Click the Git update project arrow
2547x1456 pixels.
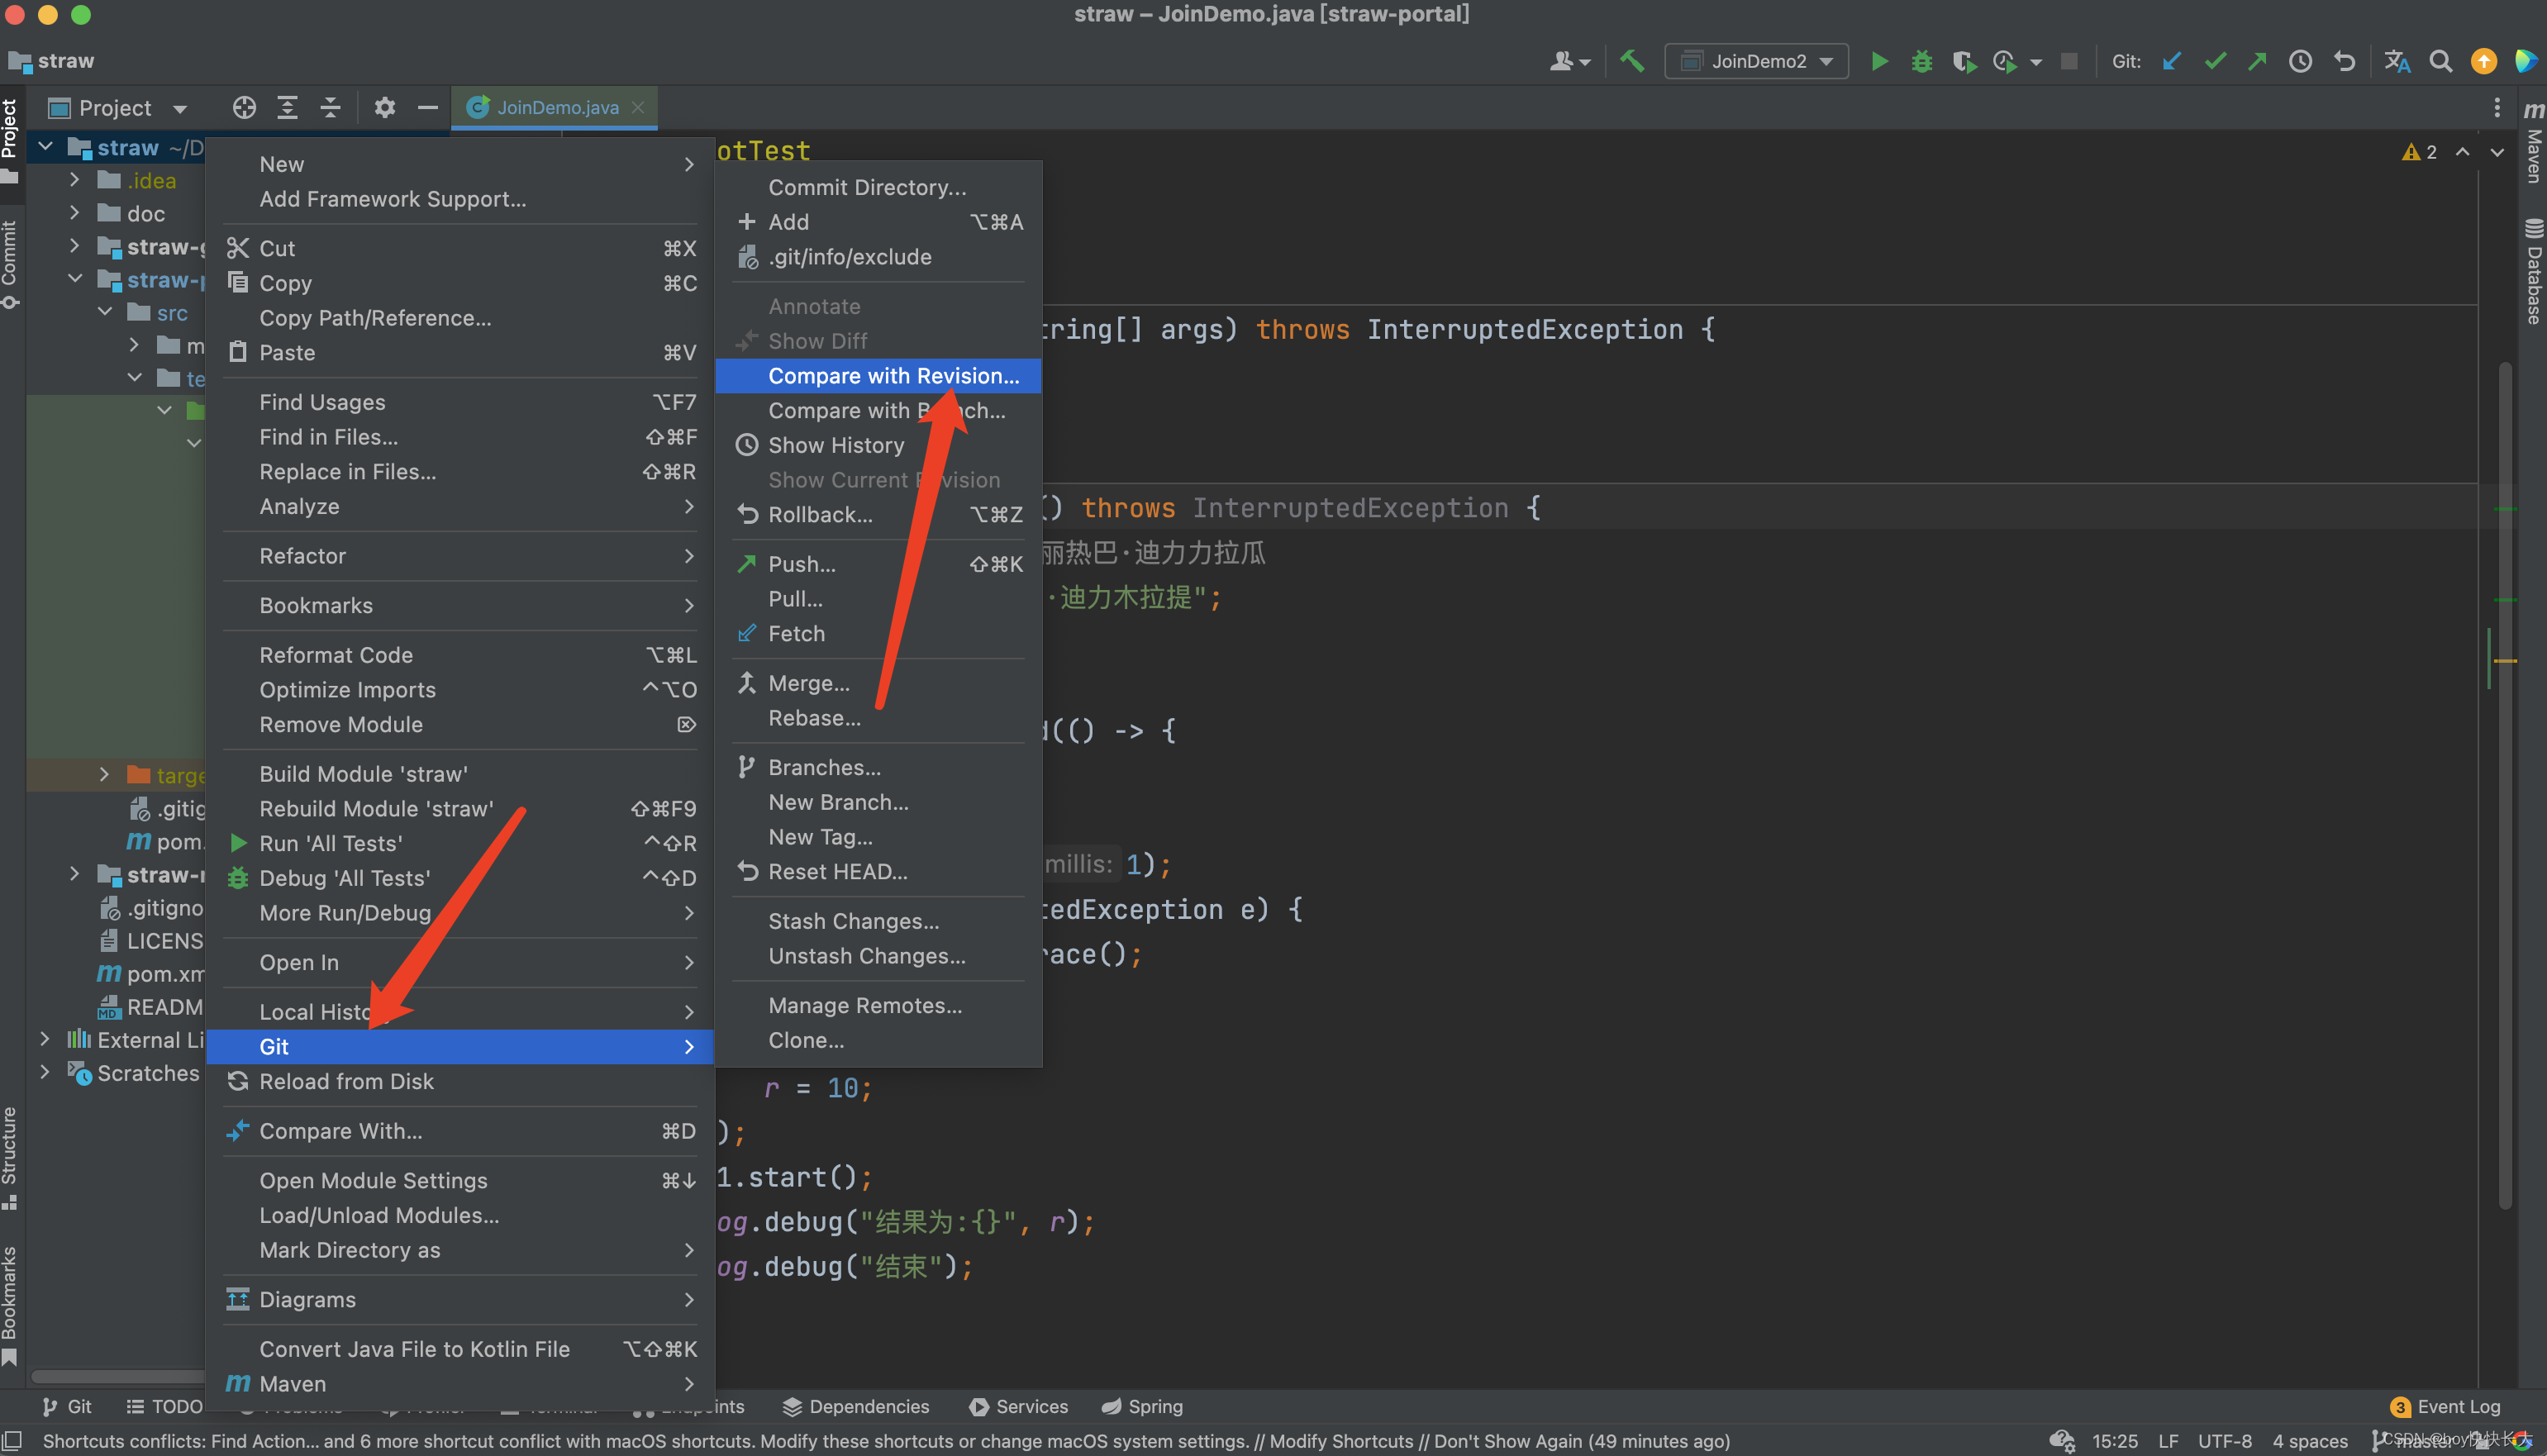(2171, 61)
